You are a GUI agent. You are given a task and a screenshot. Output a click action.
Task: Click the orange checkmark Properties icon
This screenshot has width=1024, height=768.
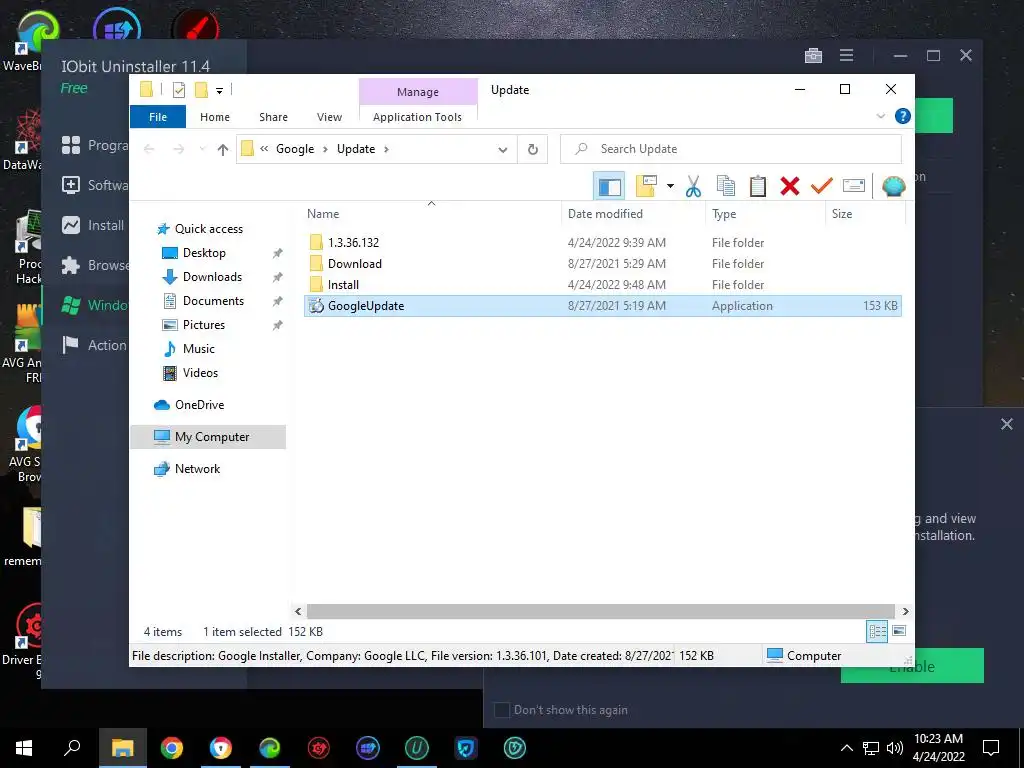822,186
